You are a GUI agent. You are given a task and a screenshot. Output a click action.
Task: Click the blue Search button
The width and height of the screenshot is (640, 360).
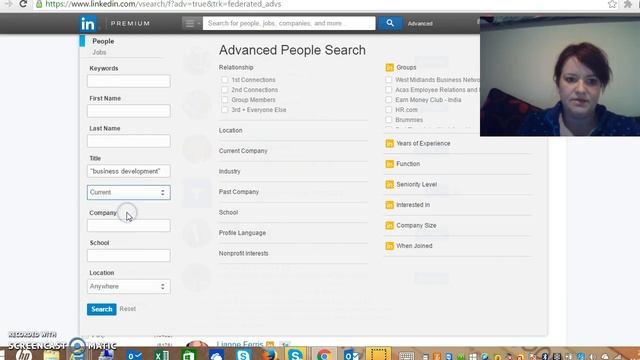102,309
